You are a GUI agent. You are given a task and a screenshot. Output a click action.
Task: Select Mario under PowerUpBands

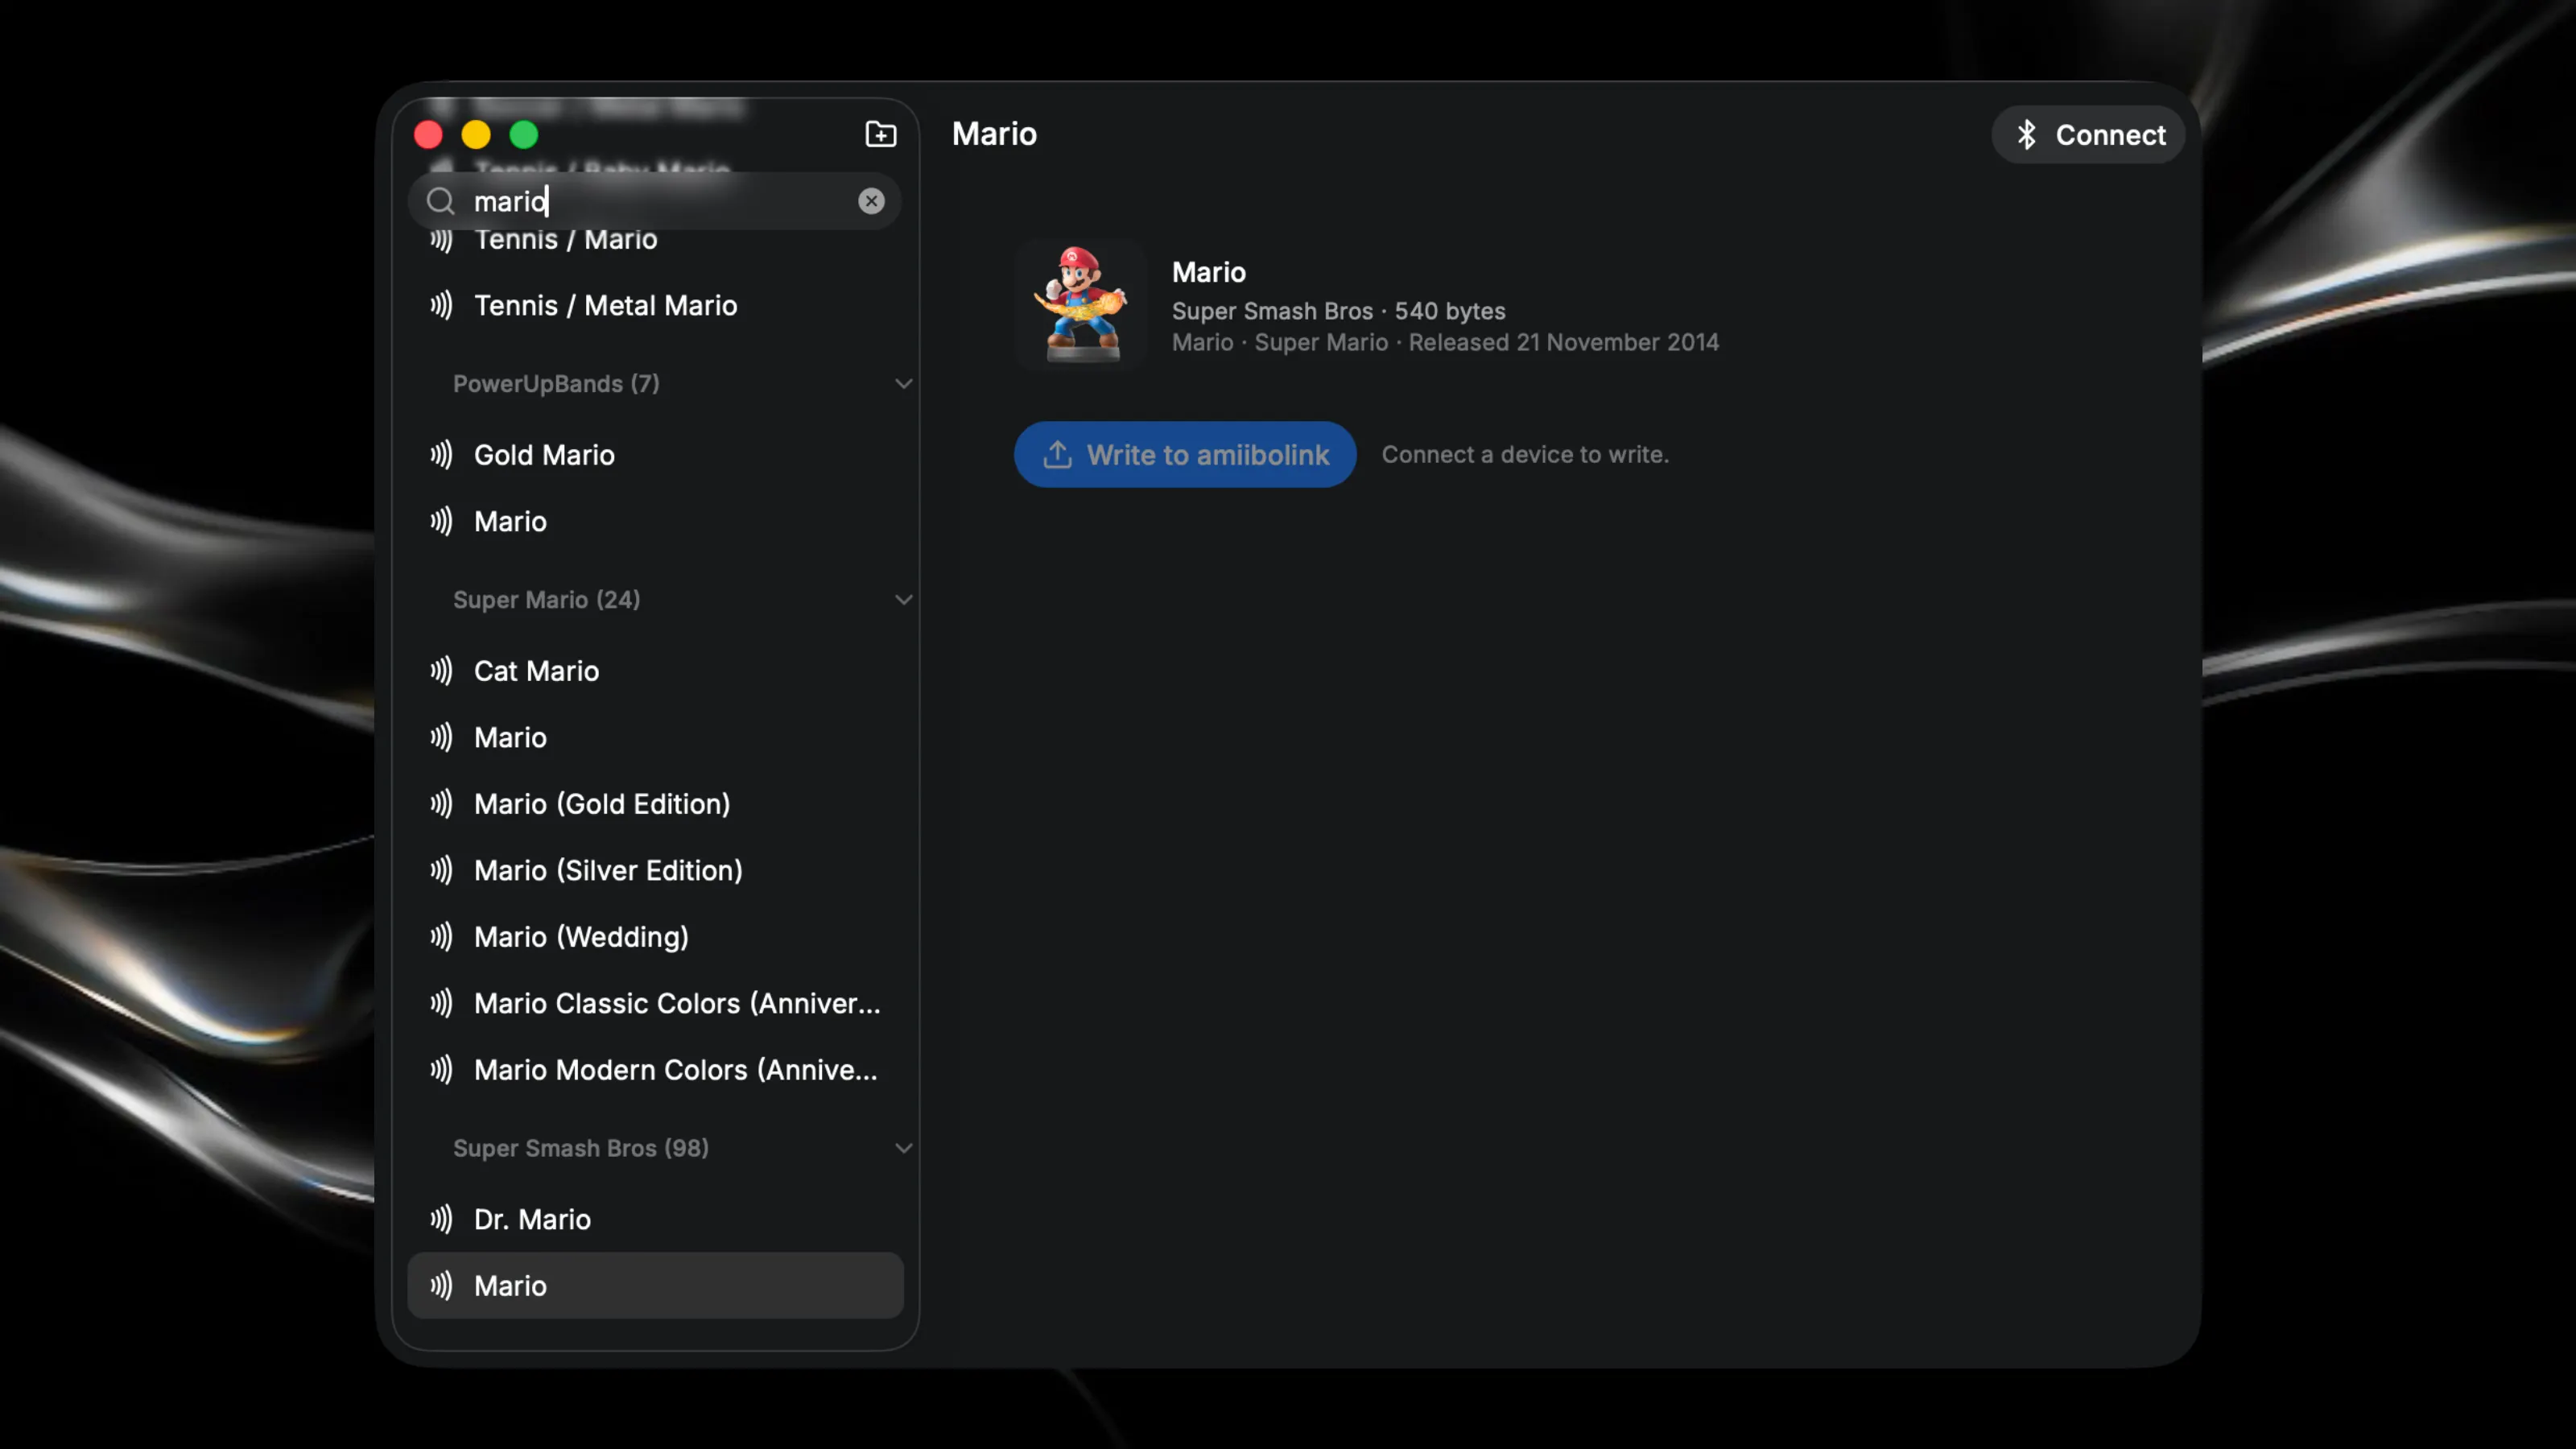pos(655,521)
